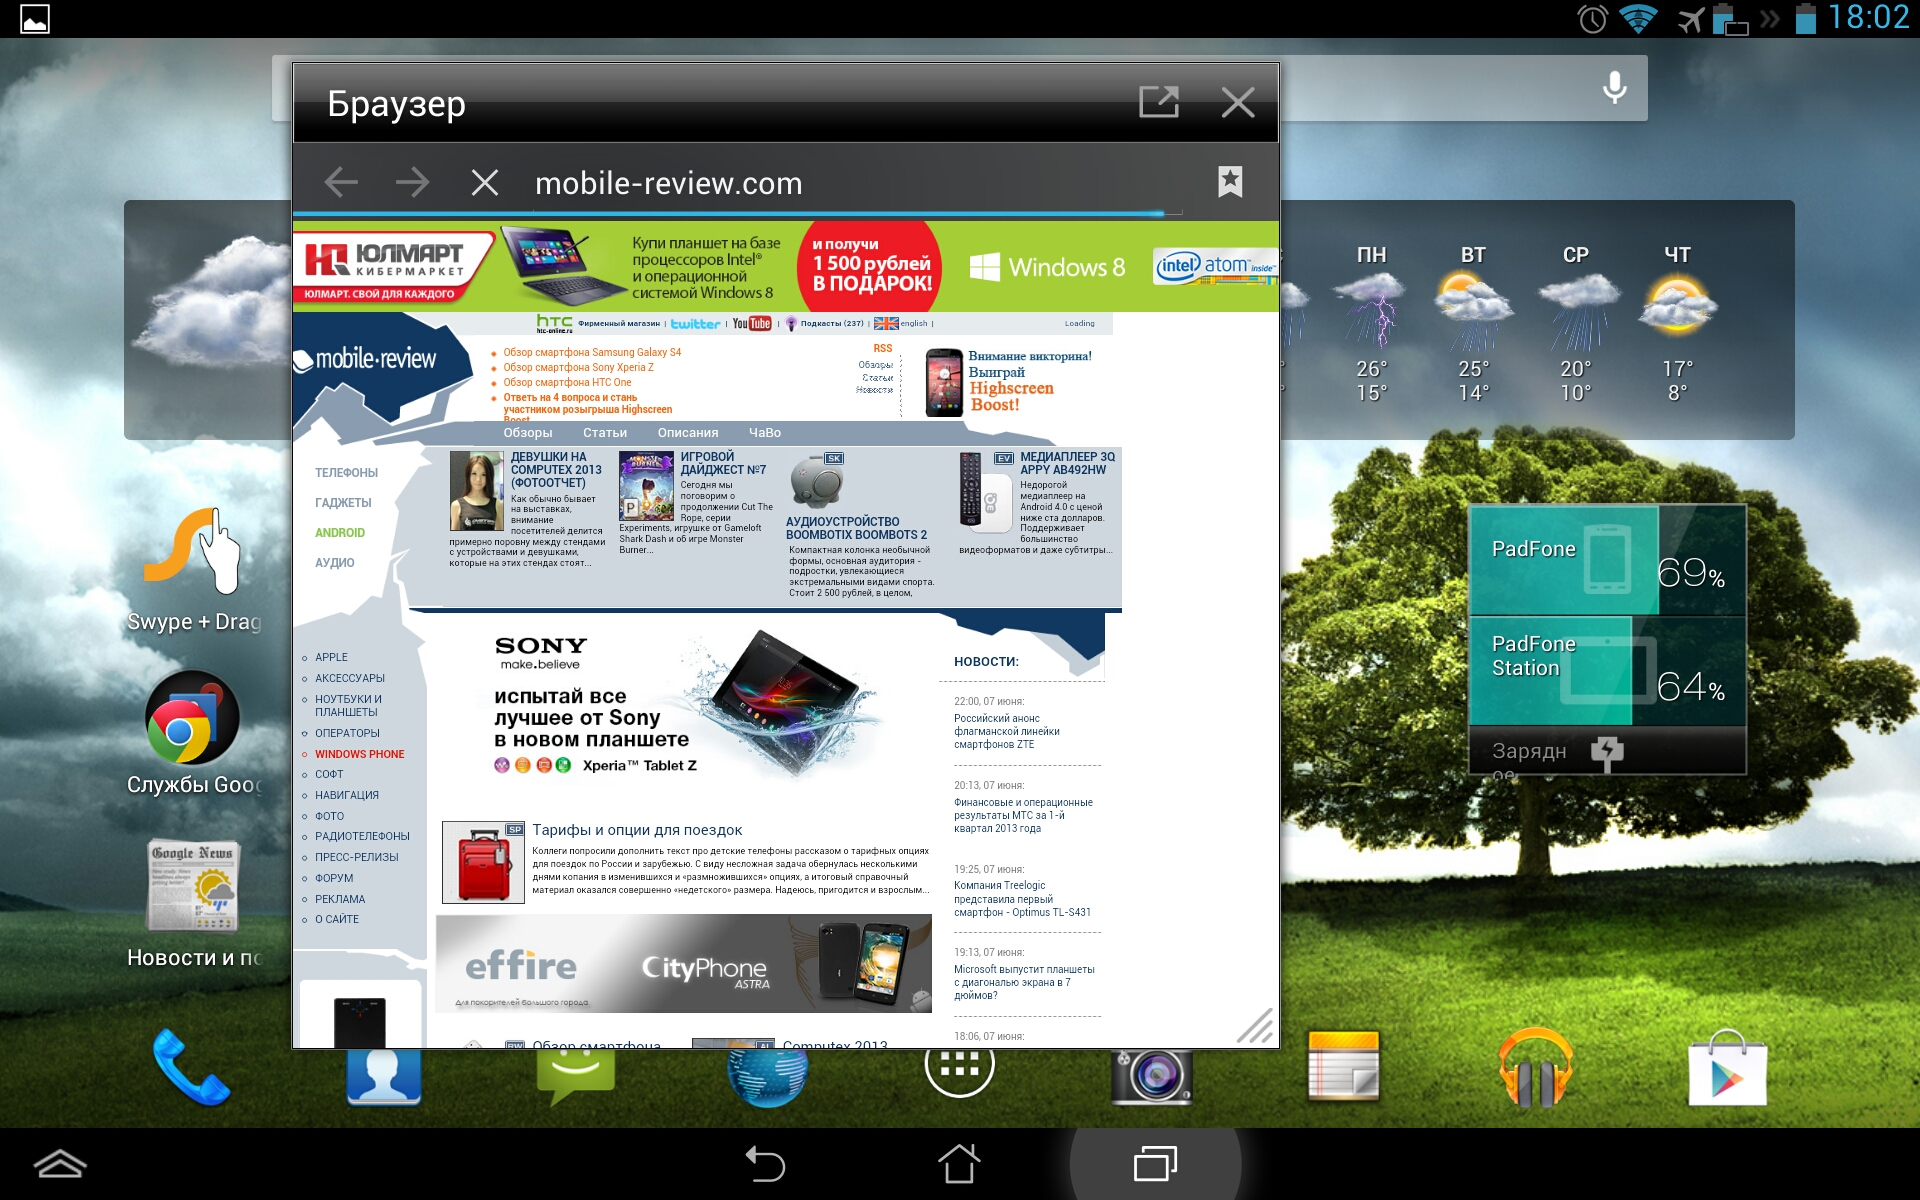Open the Contacts app in dock
Image resolution: width=1920 pixels, height=1200 pixels.
pos(384,1076)
